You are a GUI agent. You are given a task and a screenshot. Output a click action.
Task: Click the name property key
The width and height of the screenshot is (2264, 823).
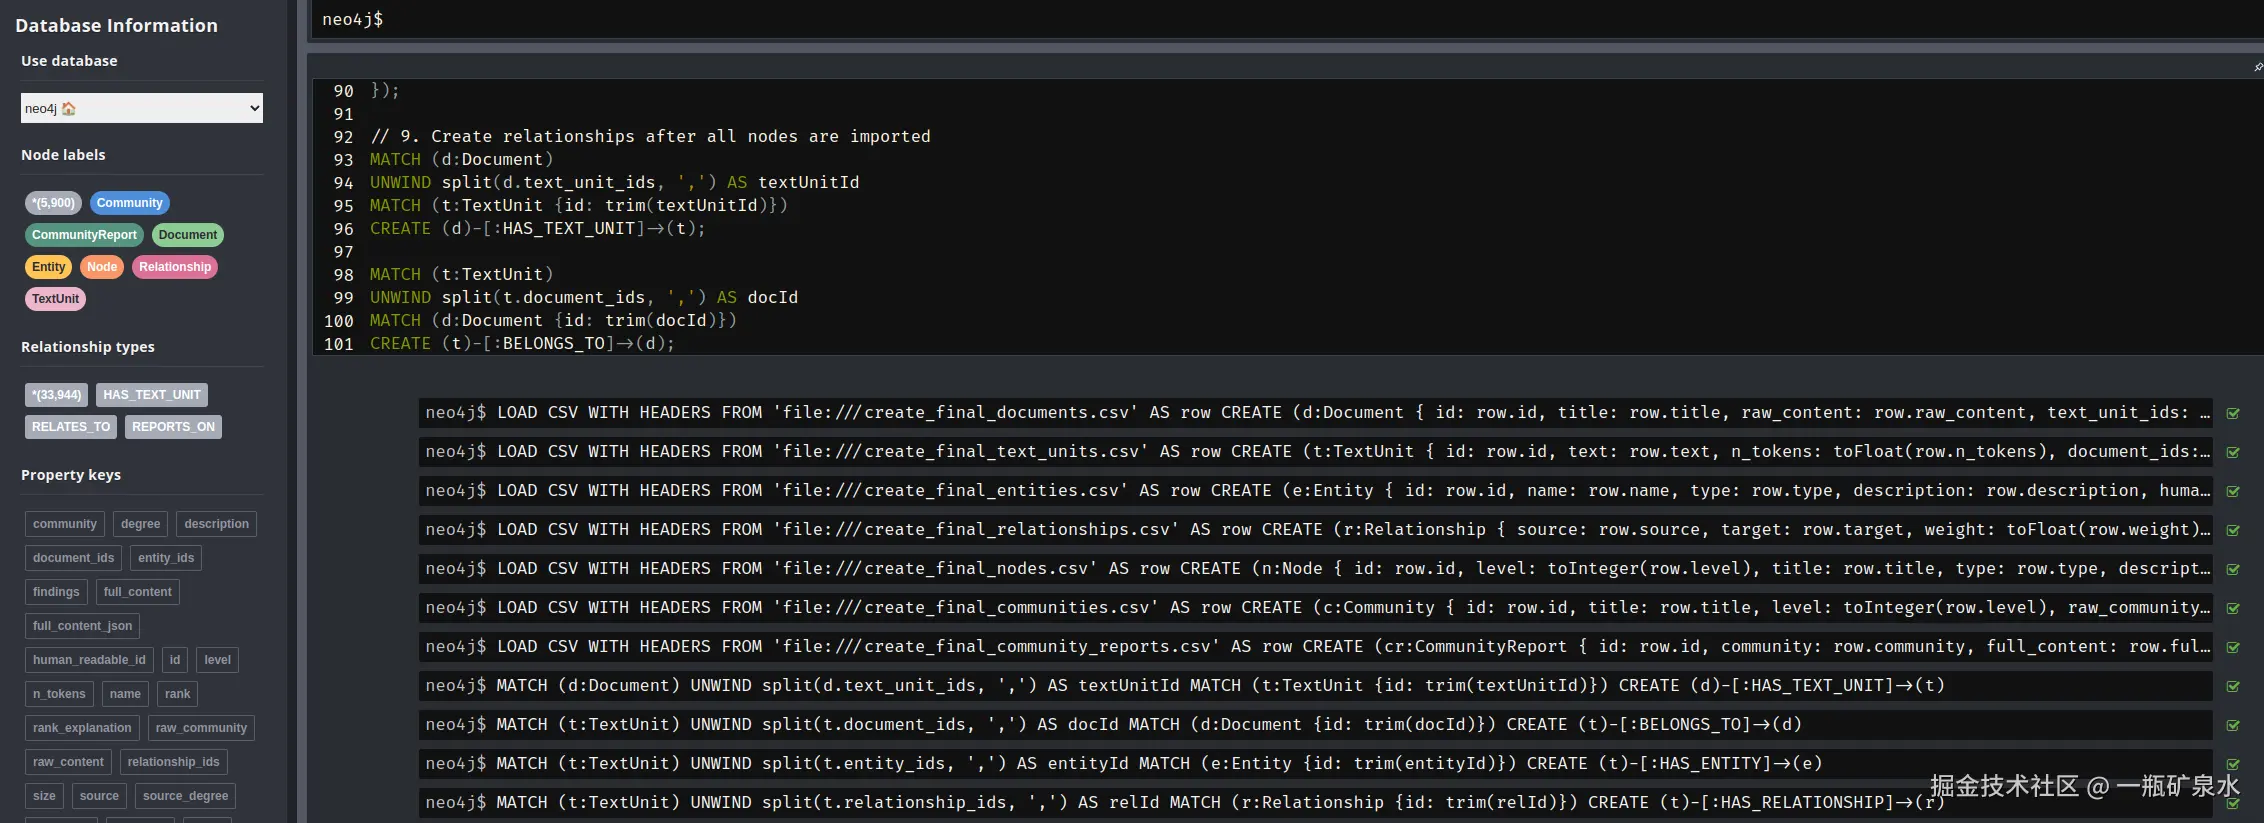[125, 694]
